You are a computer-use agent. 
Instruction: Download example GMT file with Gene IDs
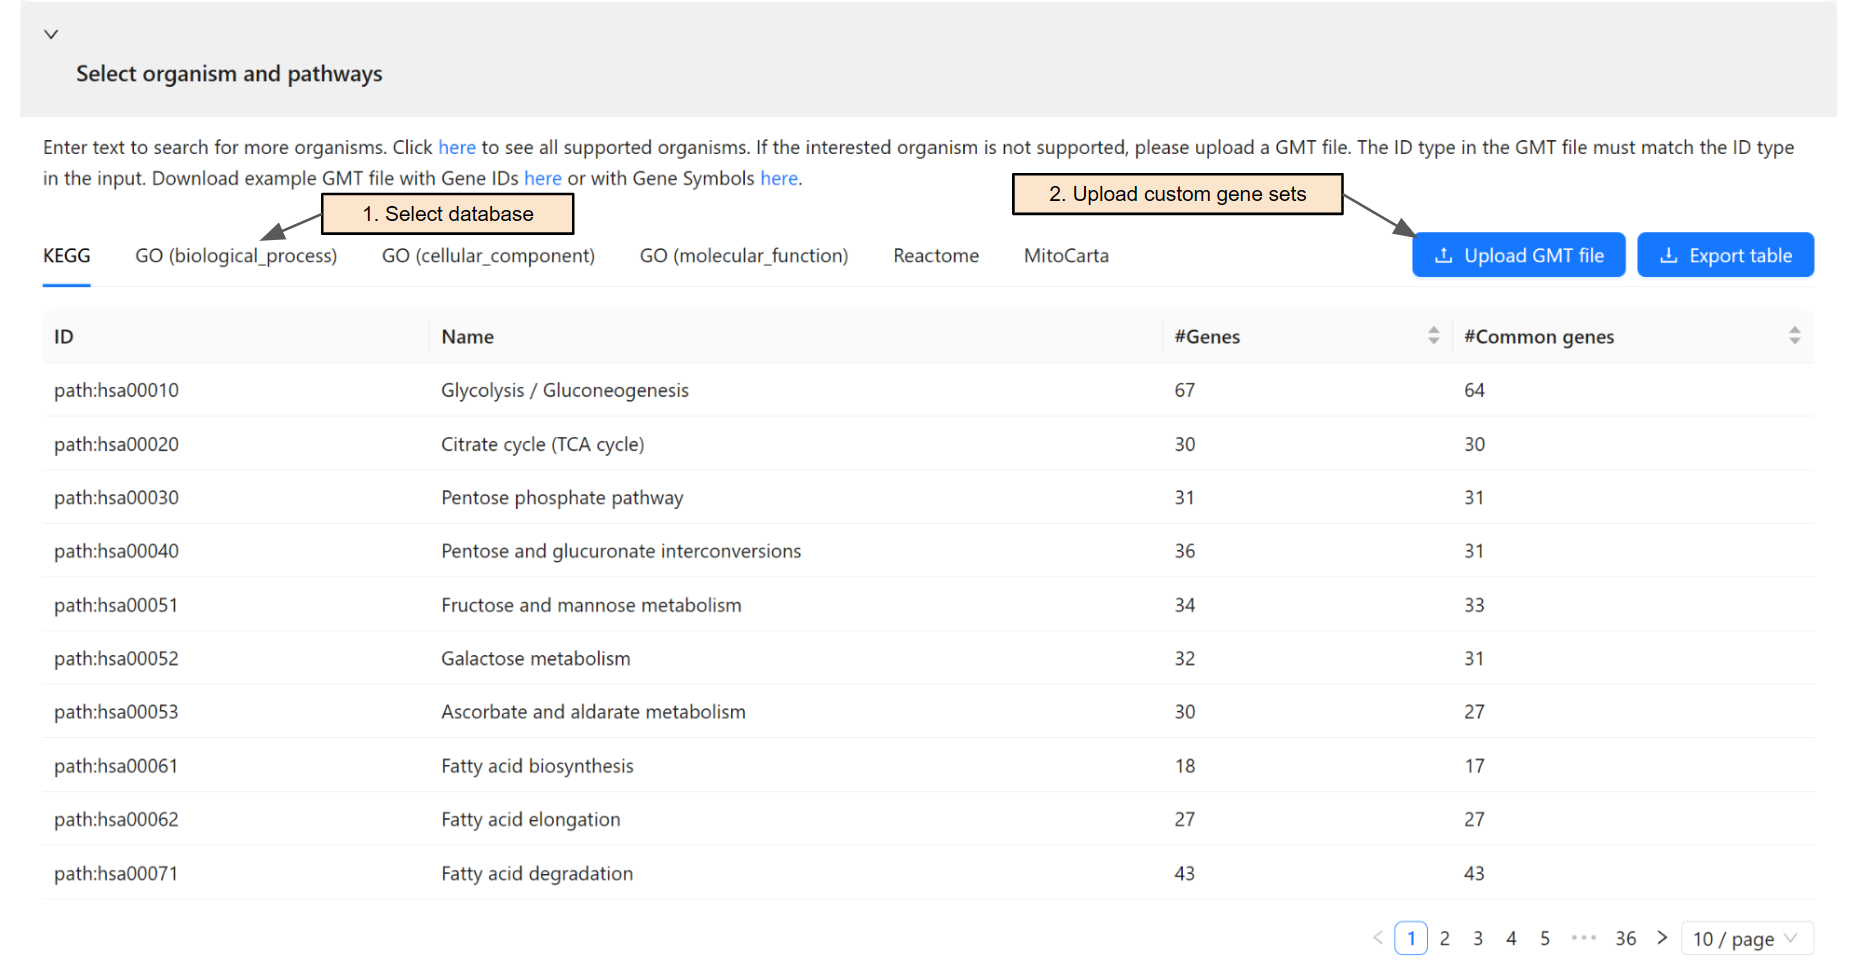(x=543, y=178)
